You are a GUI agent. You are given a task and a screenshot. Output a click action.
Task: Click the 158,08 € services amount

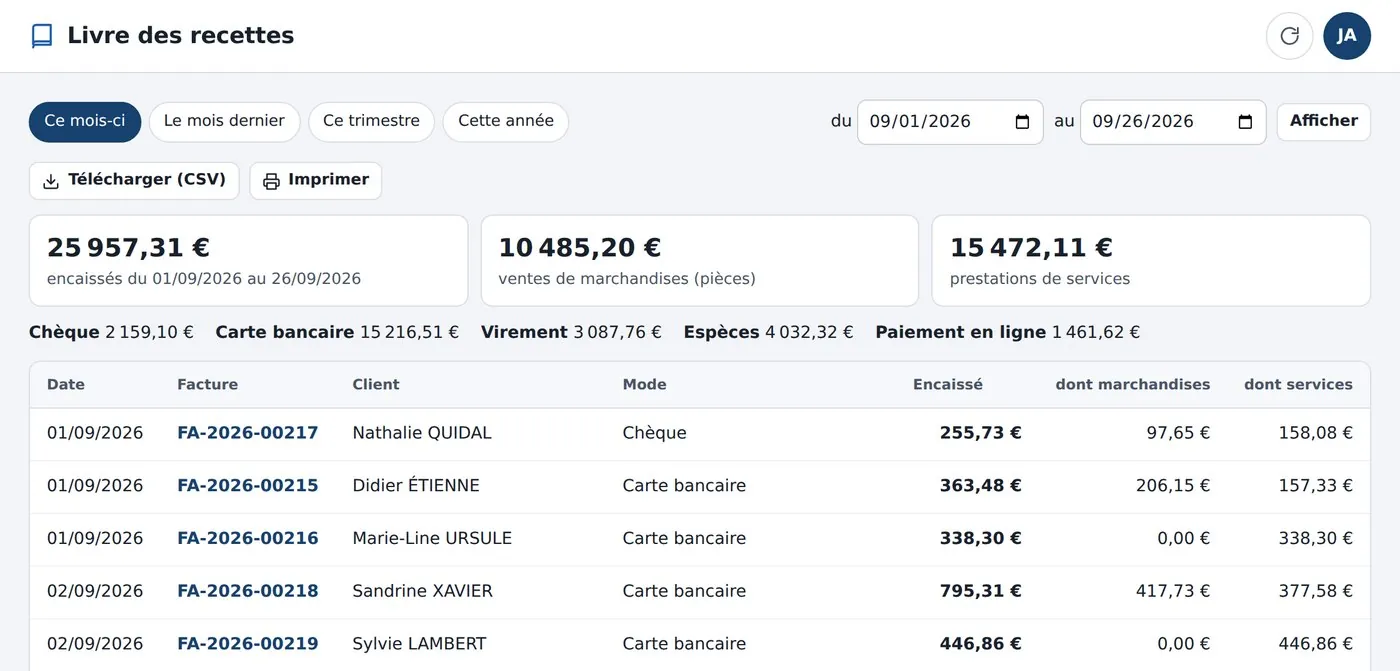(x=1316, y=433)
